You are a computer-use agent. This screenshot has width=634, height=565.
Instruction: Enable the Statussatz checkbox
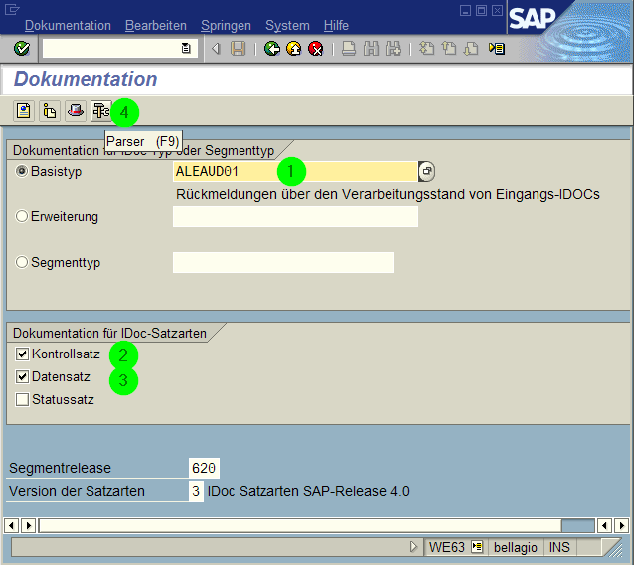pyautogui.click(x=22, y=400)
